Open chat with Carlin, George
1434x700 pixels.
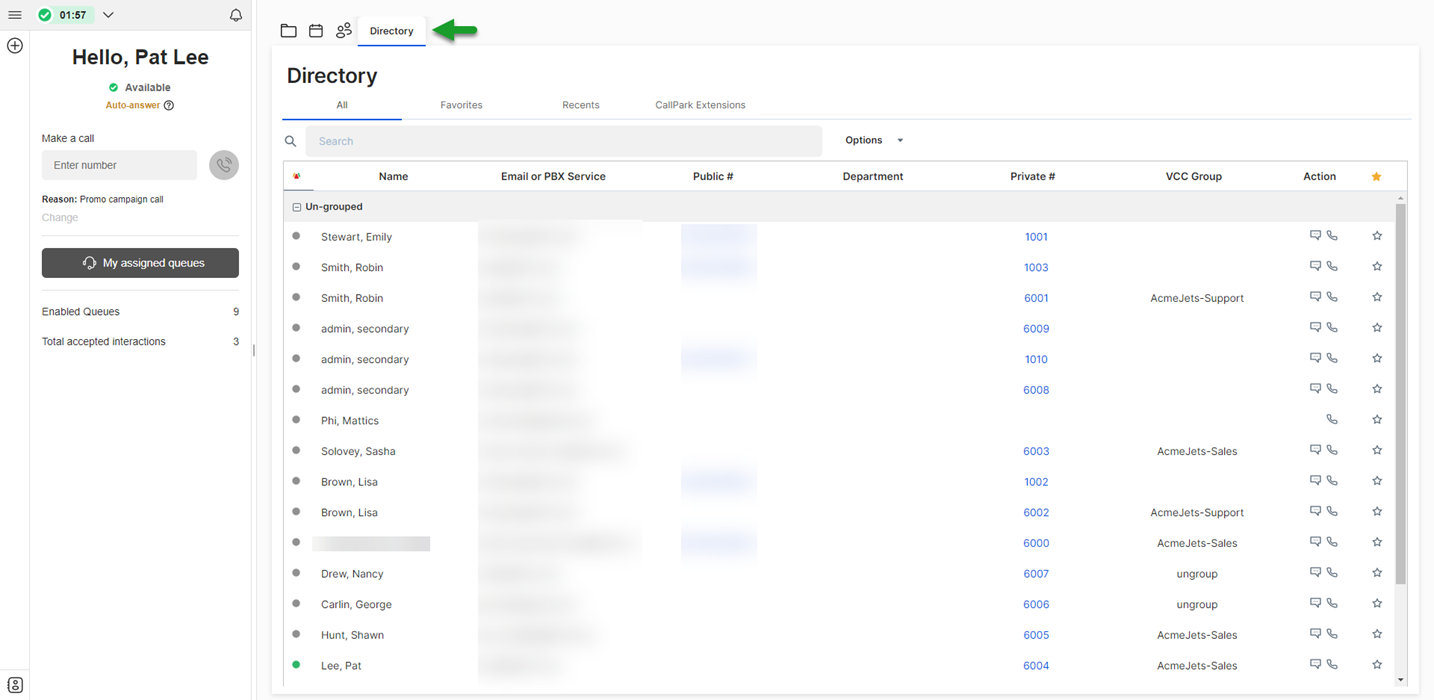(x=1315, y=603)
